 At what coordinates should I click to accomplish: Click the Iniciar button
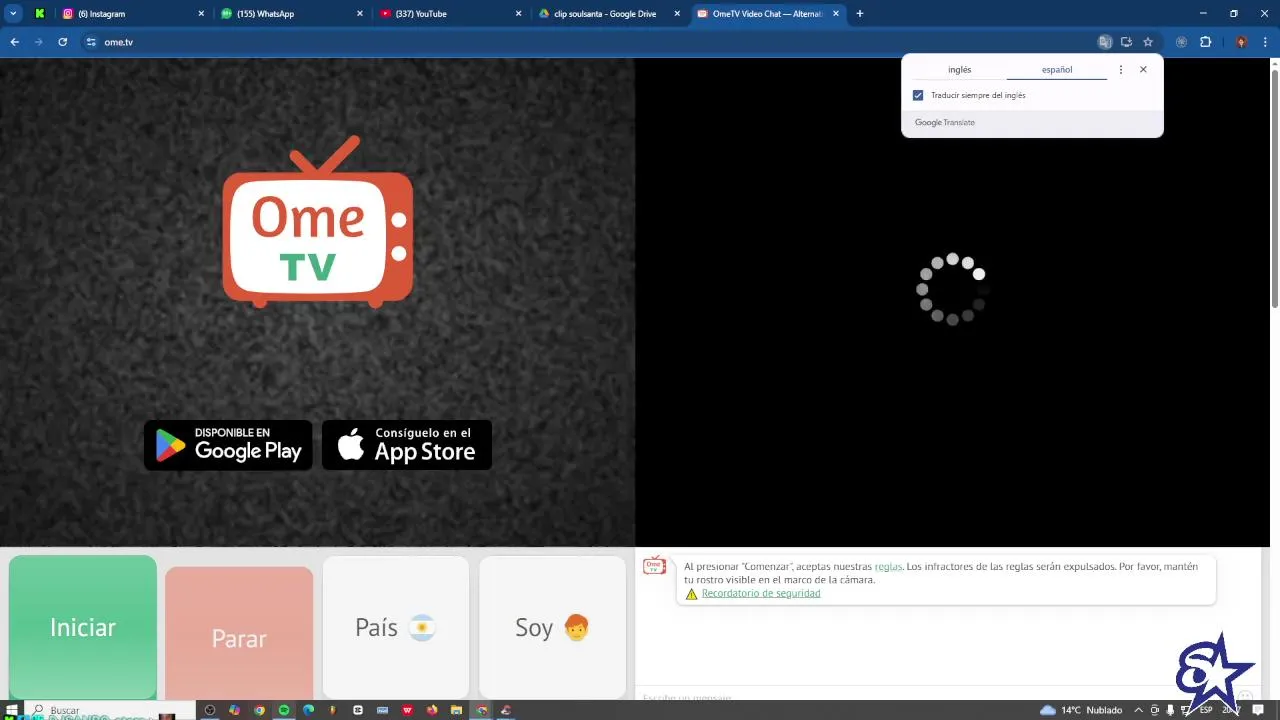coord(83,627)
